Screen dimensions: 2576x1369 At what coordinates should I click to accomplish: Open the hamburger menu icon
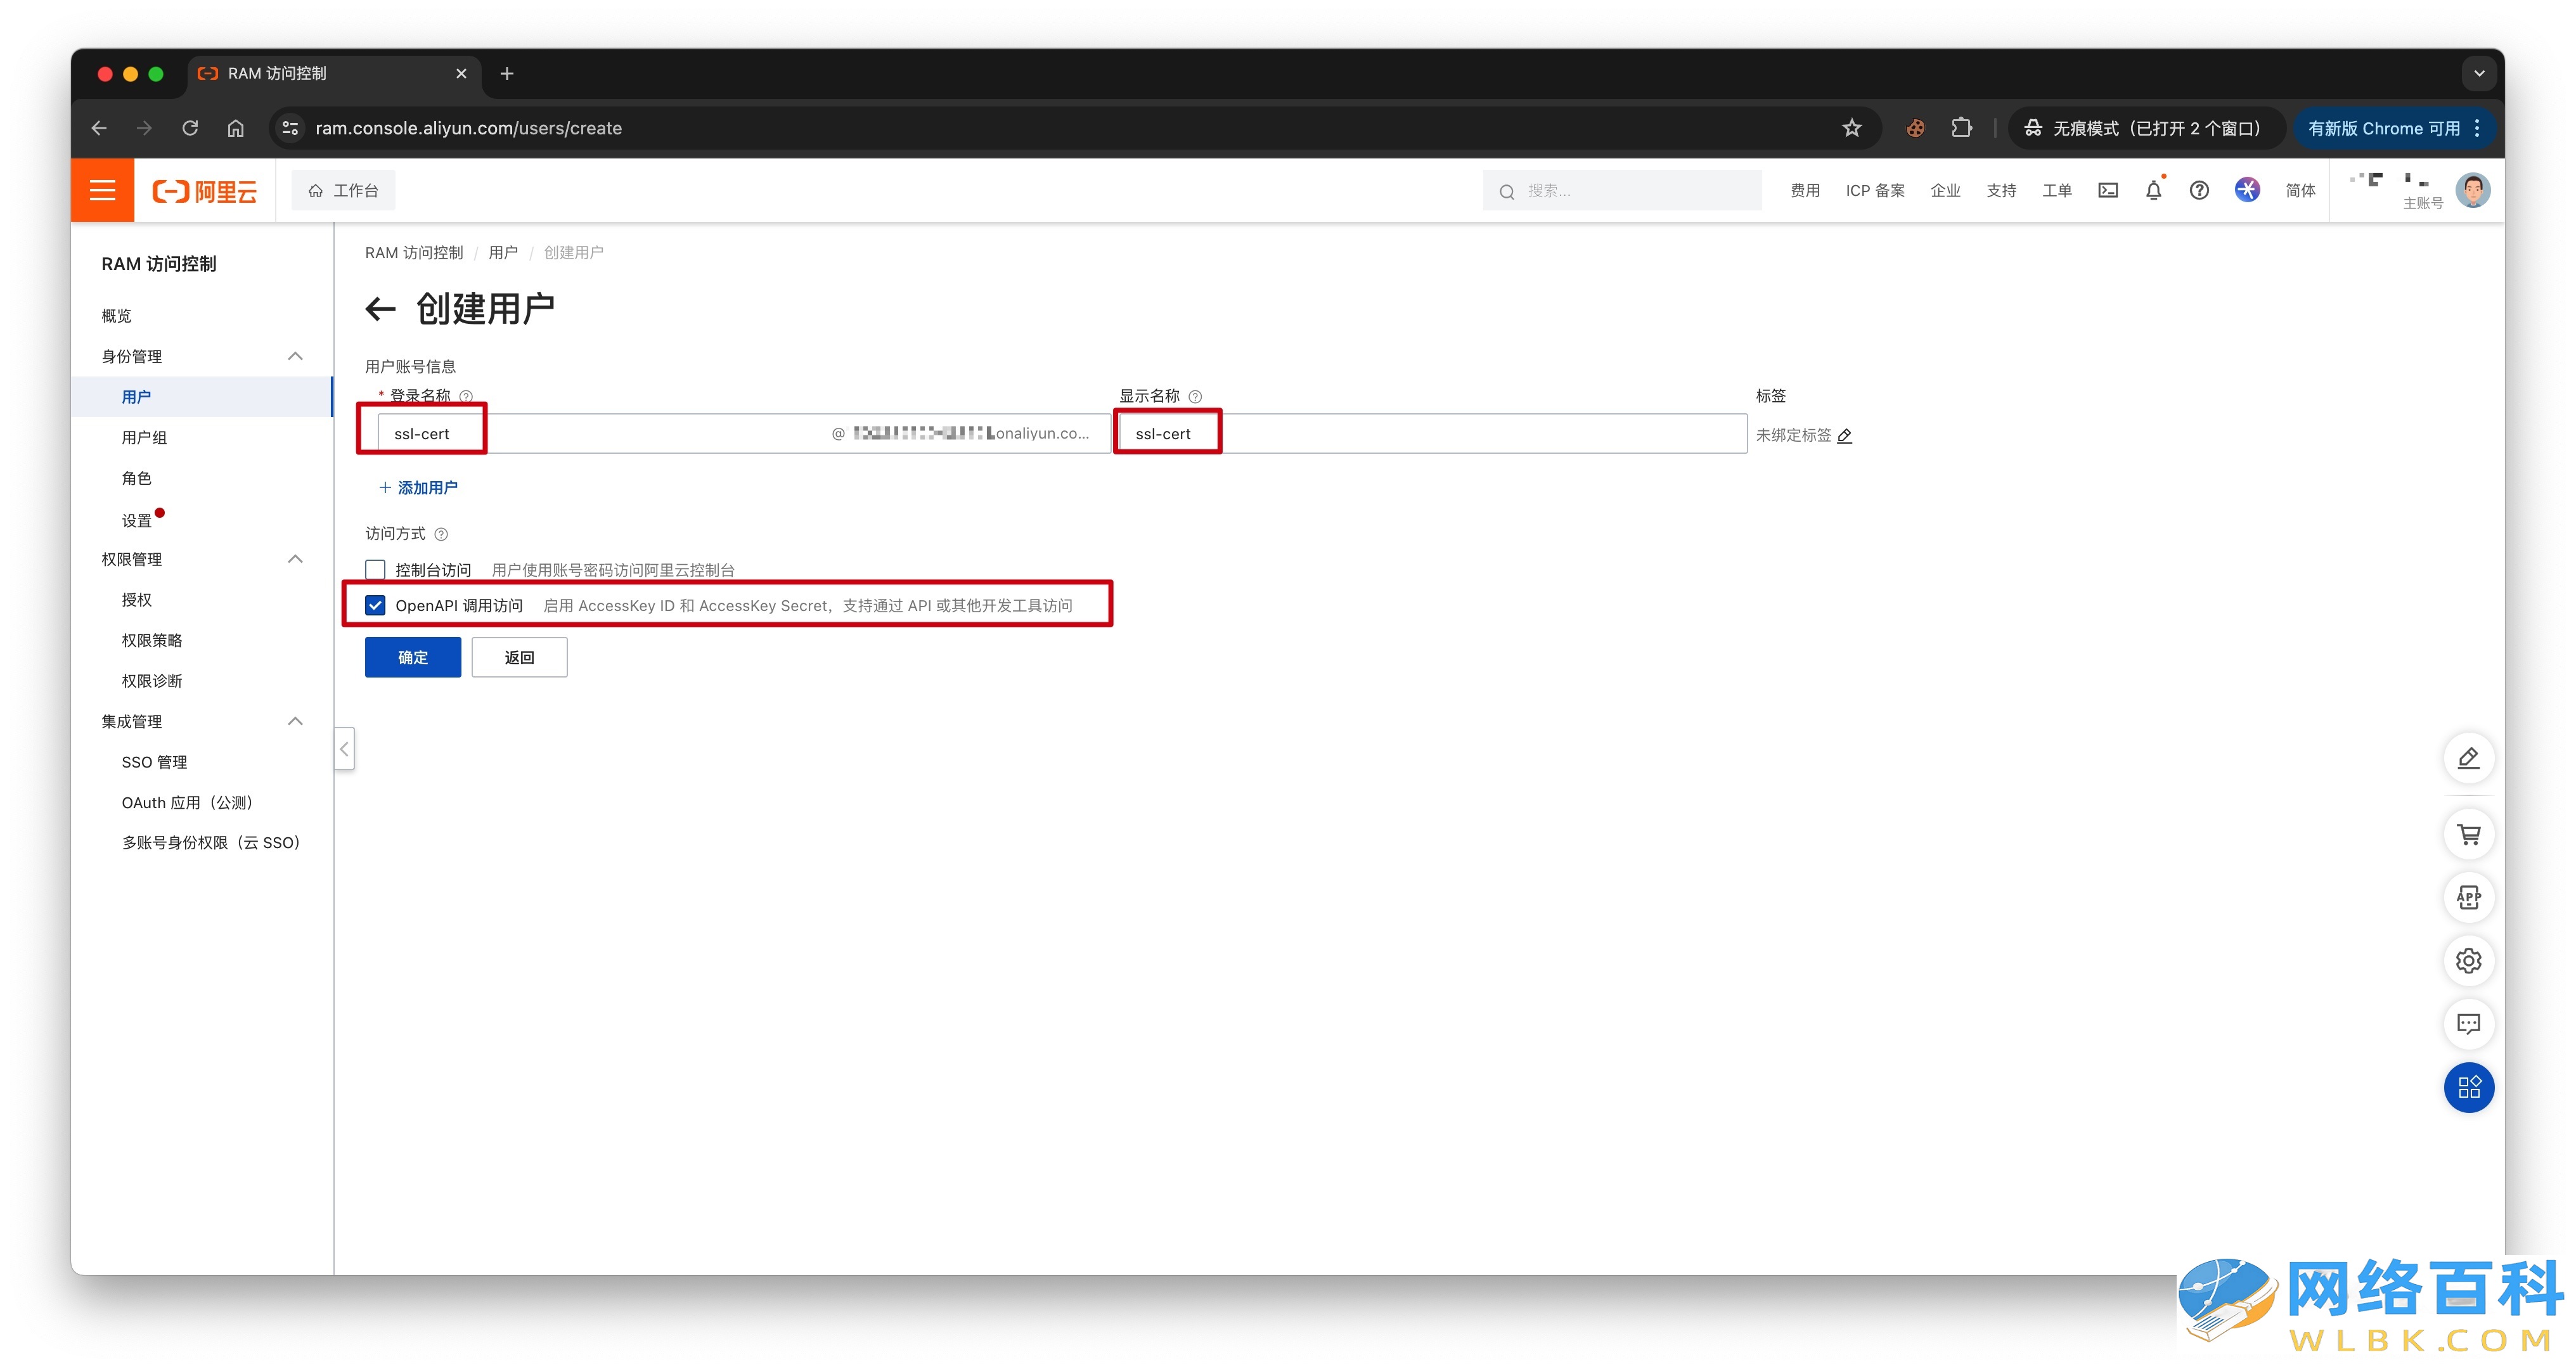[x=102, y=190]
